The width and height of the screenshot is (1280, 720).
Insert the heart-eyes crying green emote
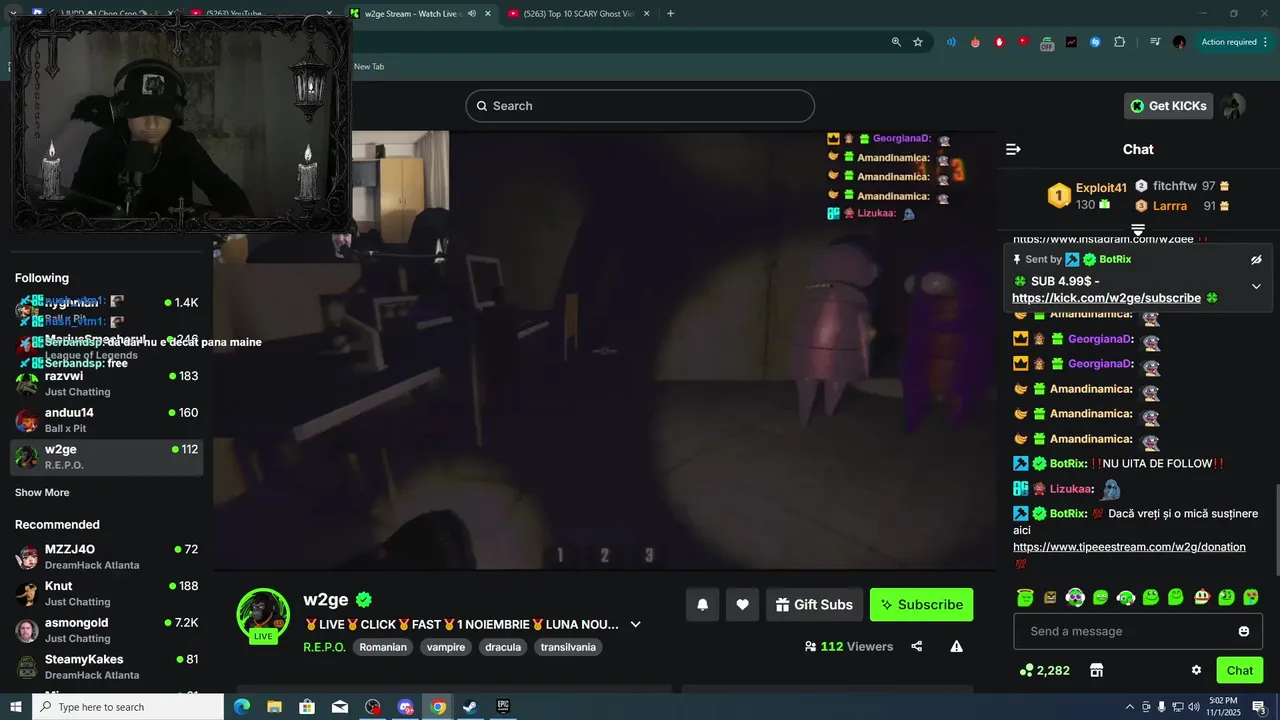(1251, 597)
